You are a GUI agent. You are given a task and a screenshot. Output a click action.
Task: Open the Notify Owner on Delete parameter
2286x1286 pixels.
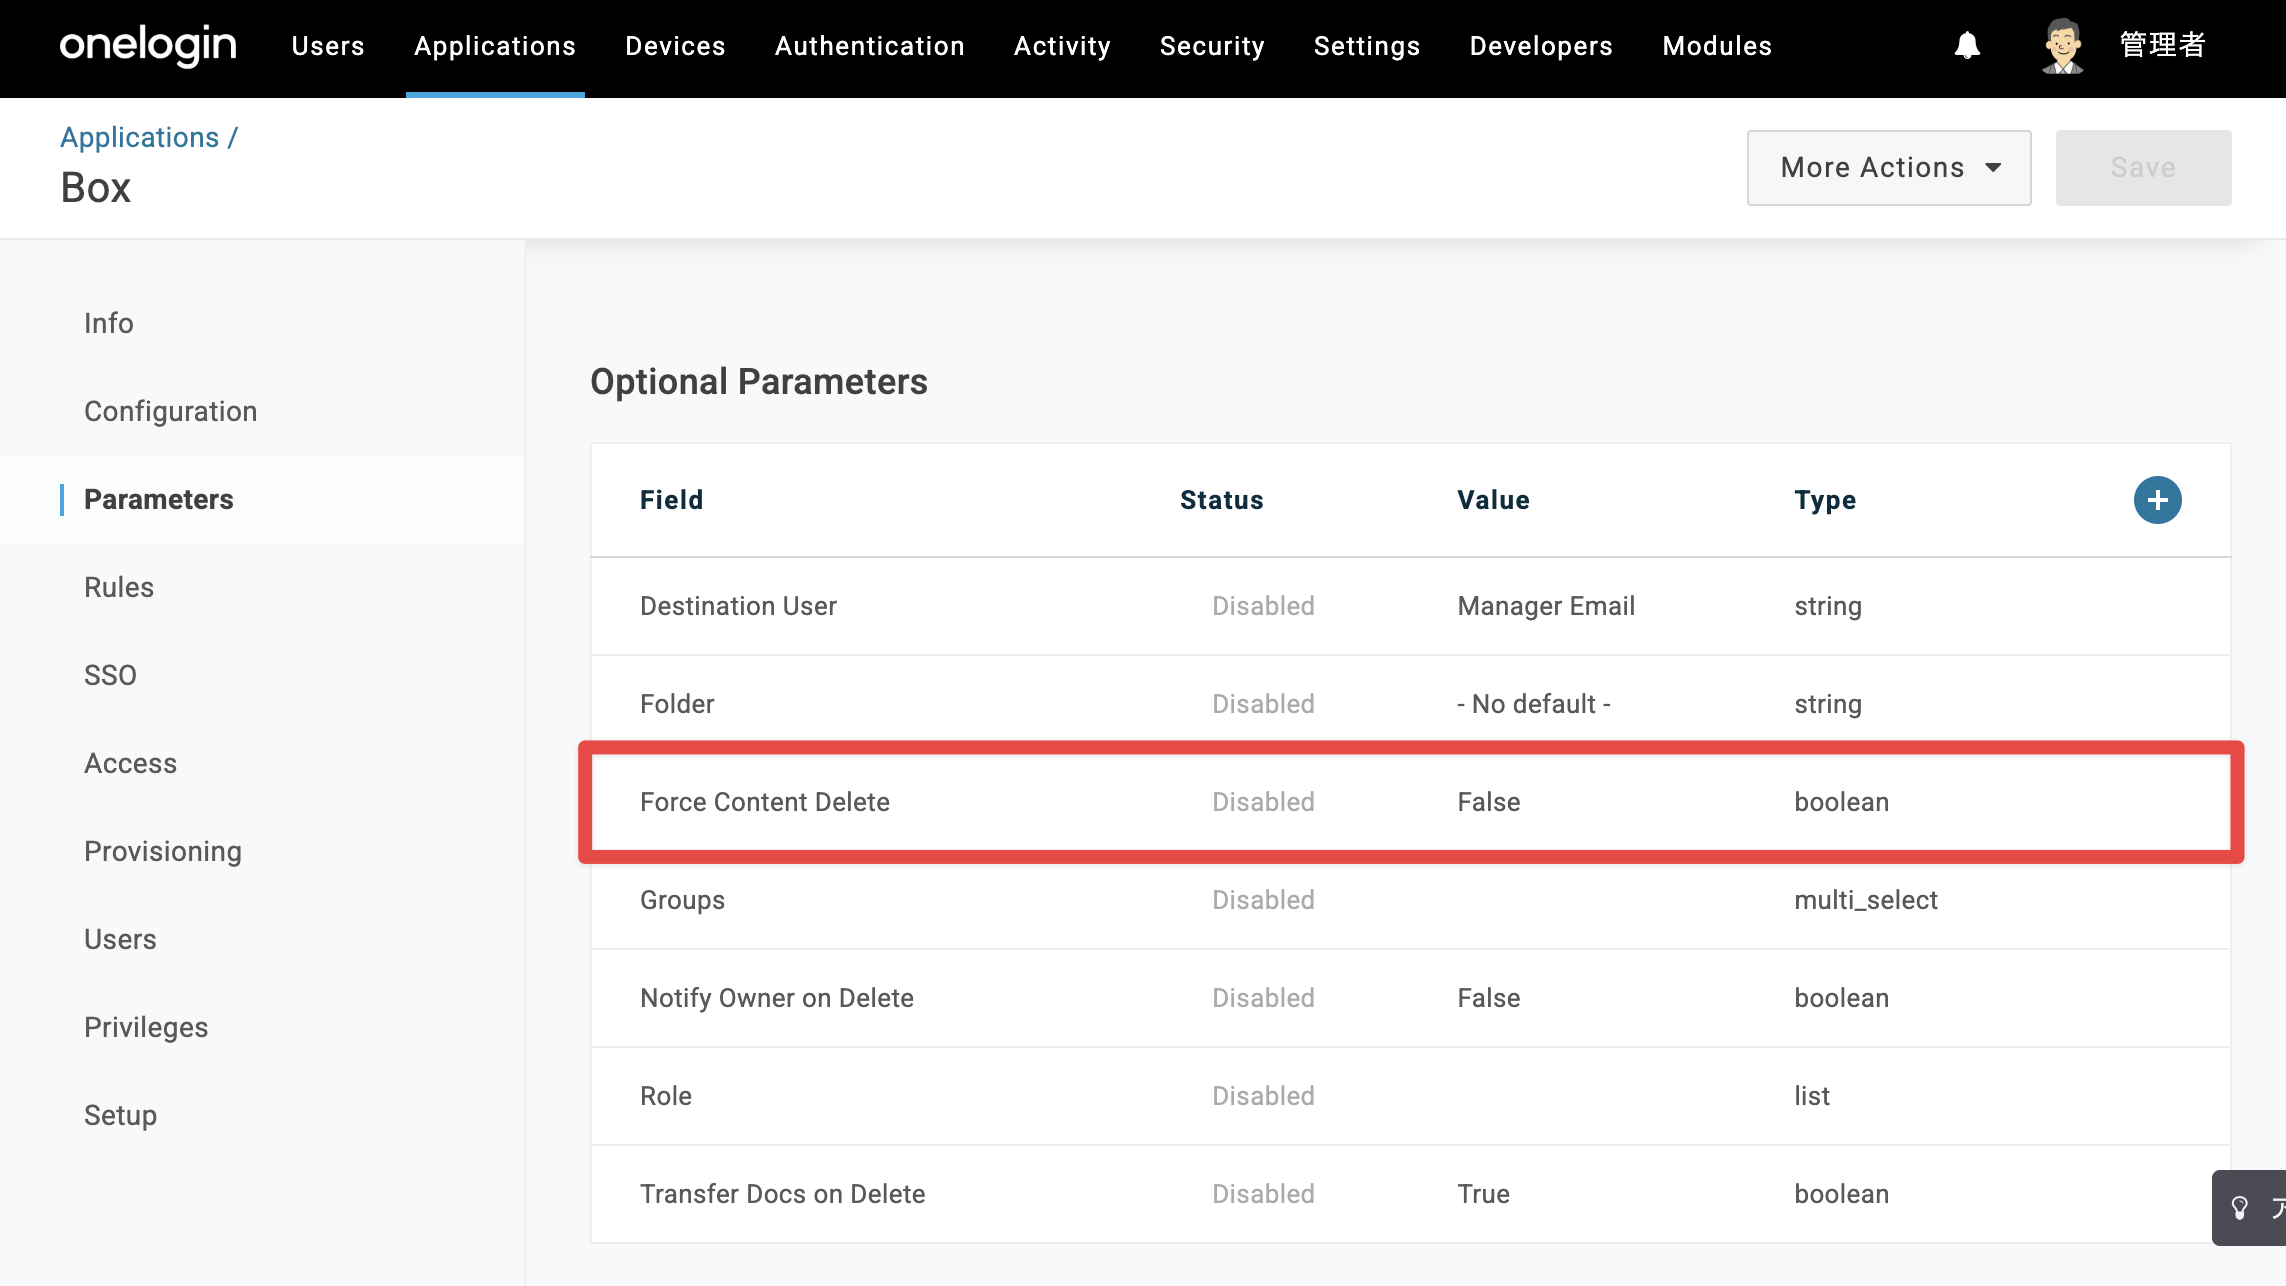tap(1411, 998)
